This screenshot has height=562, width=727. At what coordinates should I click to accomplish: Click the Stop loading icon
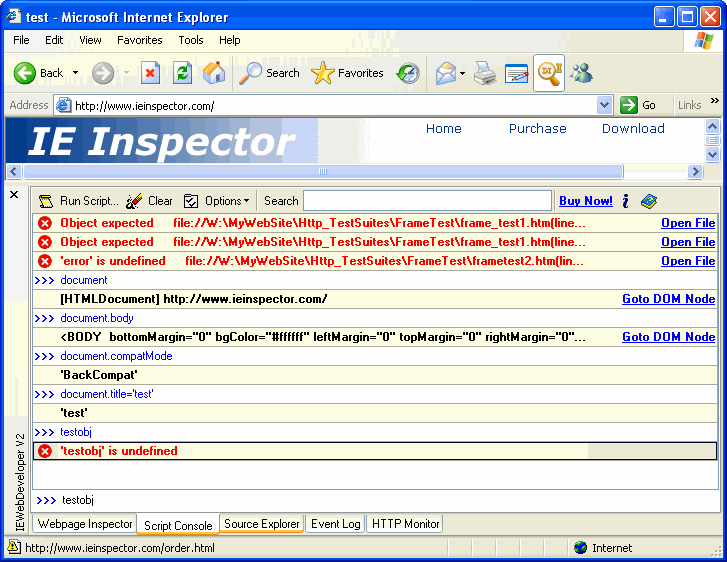point(150,73)
